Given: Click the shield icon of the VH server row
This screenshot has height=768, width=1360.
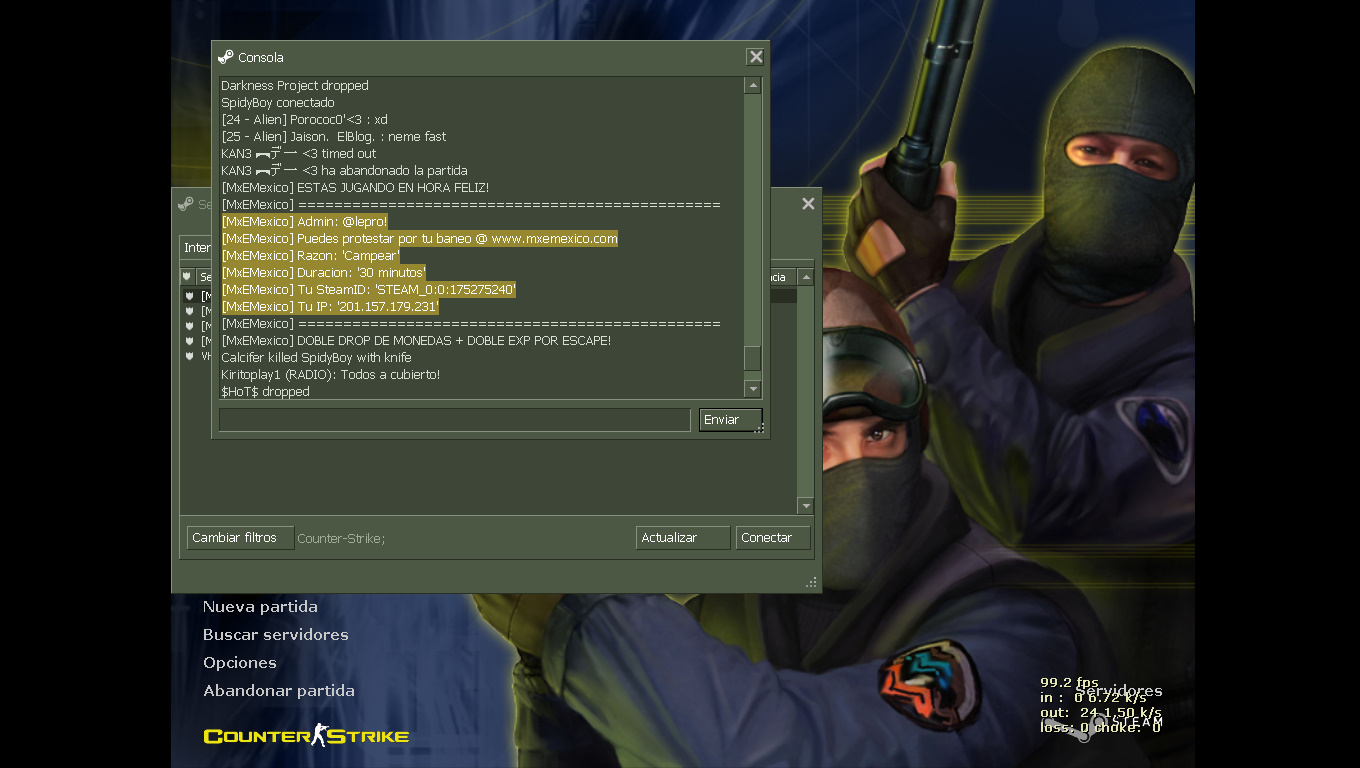Looking at the screenshot, I should click(189, 356).
